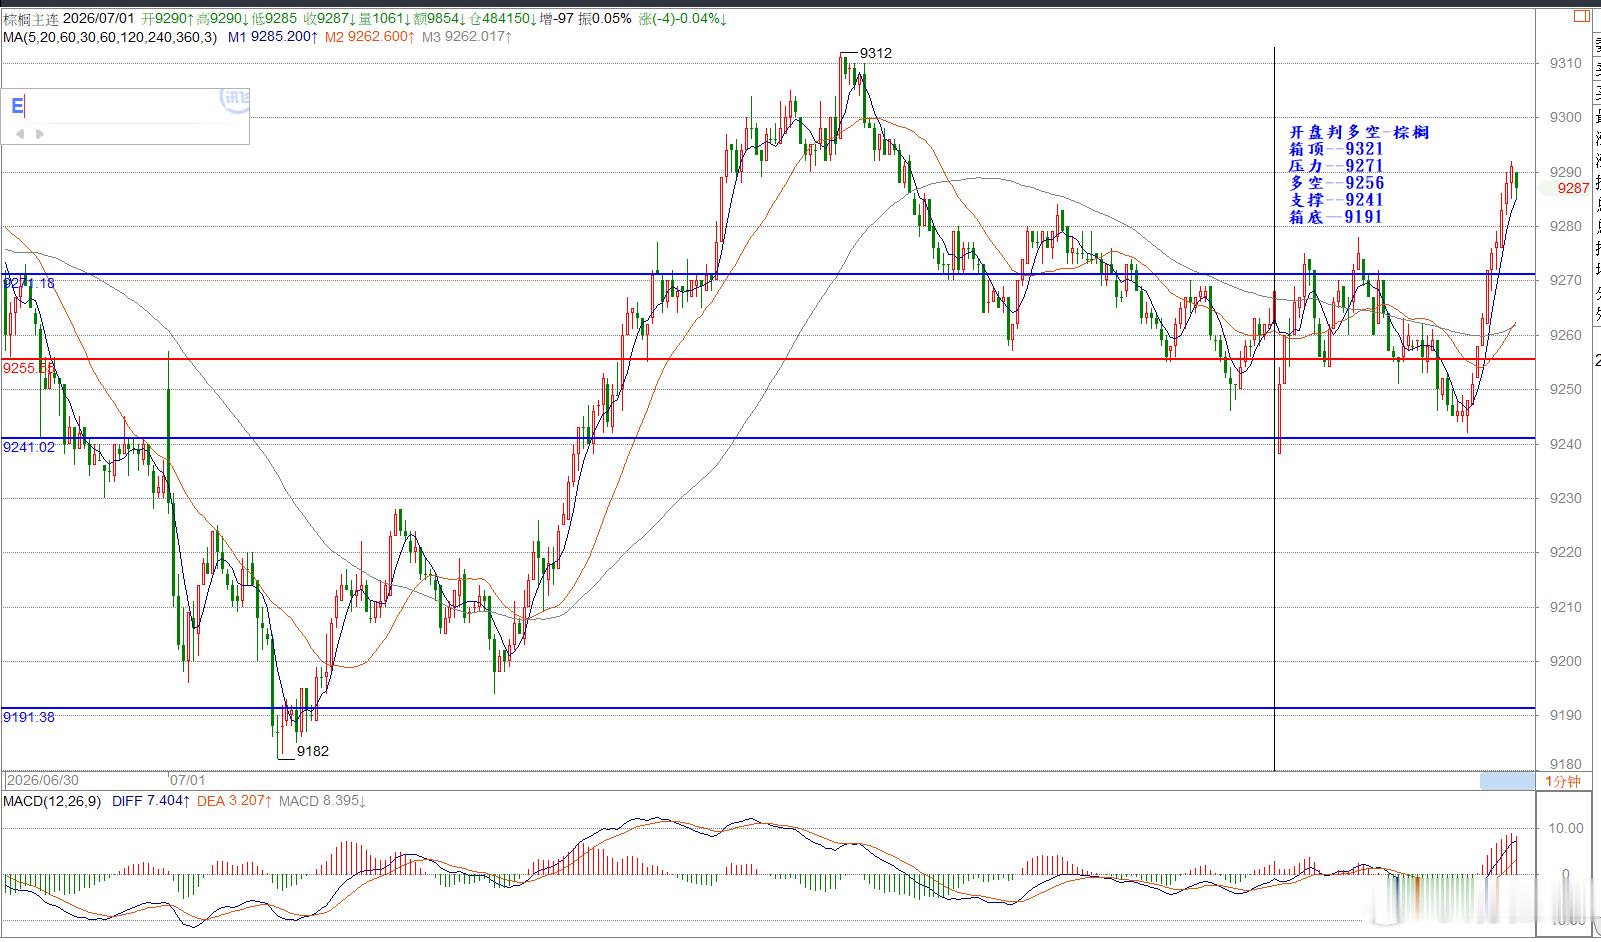Screen dimensions: 1601x942
Task: Click the 9230 price axis label
Action: coord(1566,498)
